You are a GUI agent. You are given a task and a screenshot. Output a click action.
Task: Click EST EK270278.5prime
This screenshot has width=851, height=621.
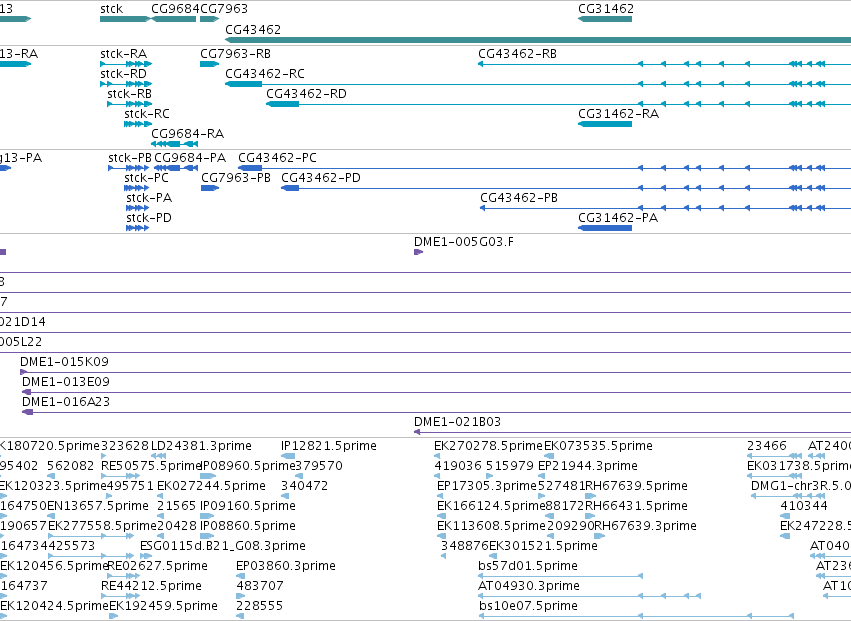(x=488, y=446)
